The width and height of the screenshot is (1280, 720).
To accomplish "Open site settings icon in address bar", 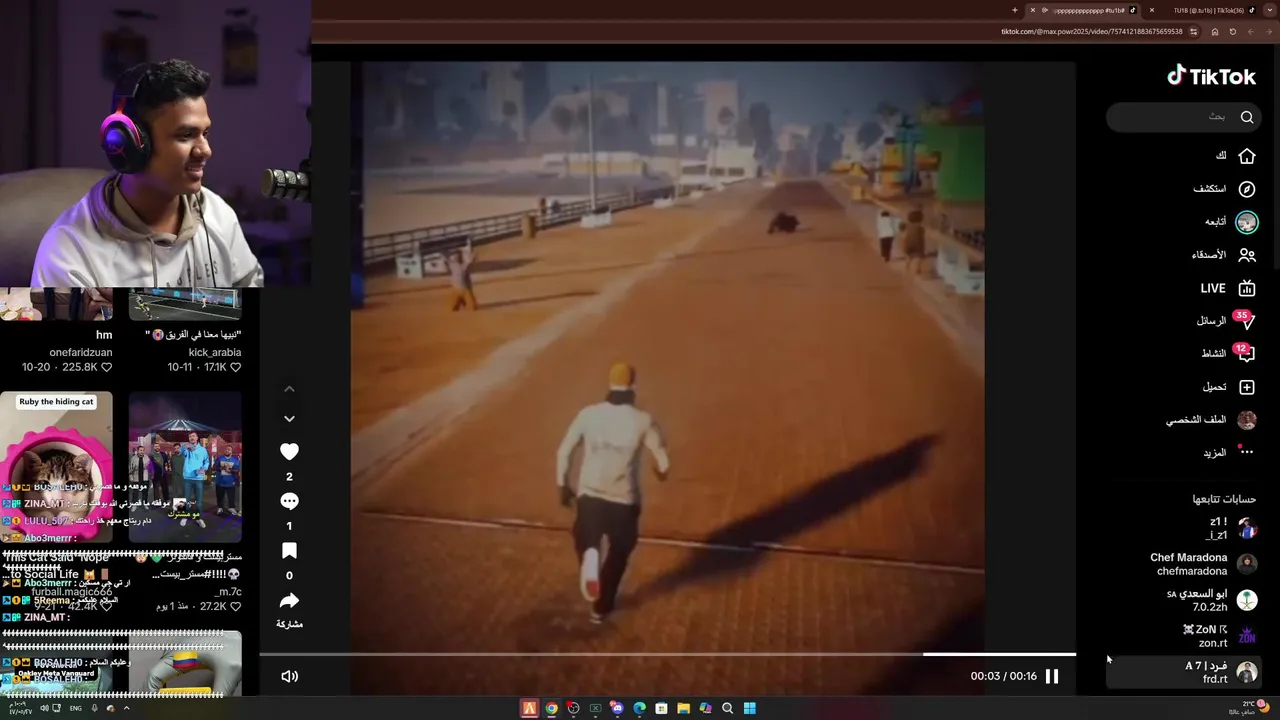I will point(1193,31).
